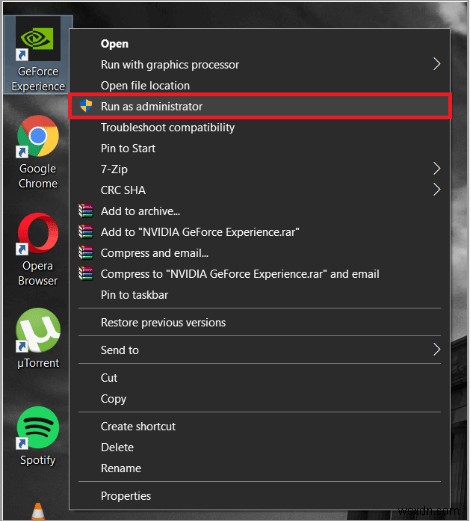Choose Add to archive...

point(260,211)
